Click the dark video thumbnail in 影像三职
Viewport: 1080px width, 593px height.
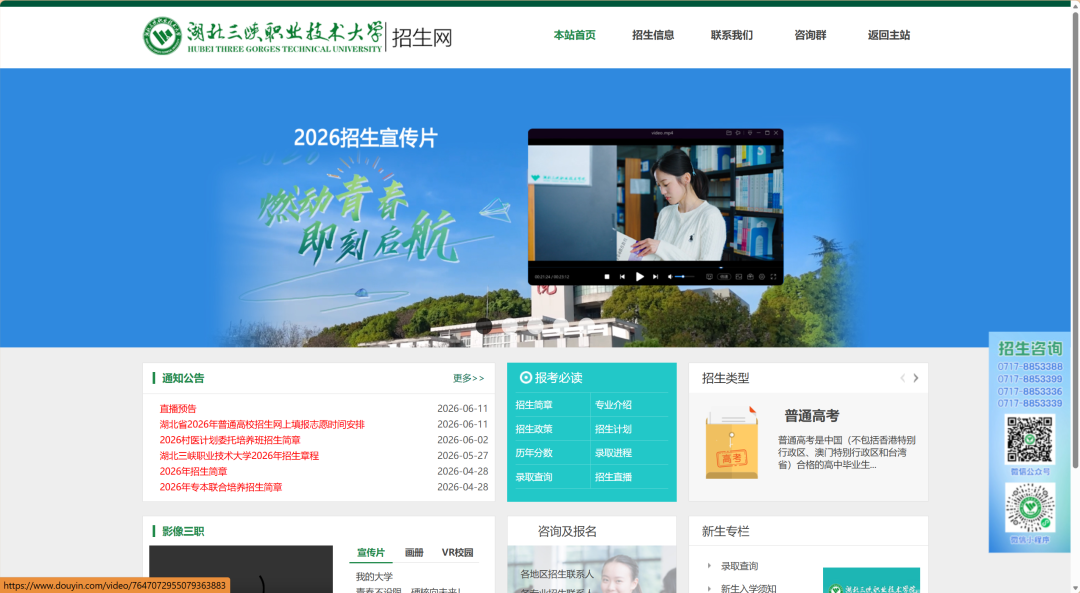point(241,569)
